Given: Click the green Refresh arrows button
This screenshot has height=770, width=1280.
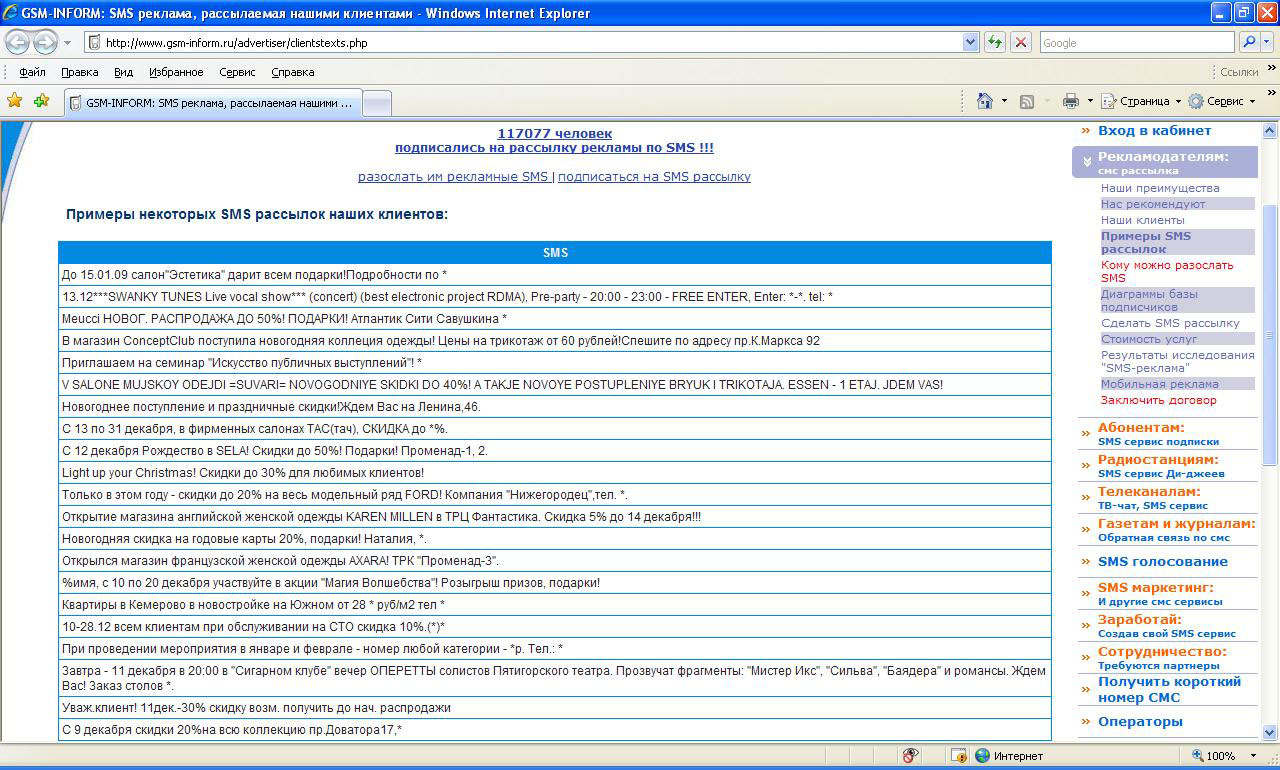Looking at the screenshot, I should [x=994, y=43].
